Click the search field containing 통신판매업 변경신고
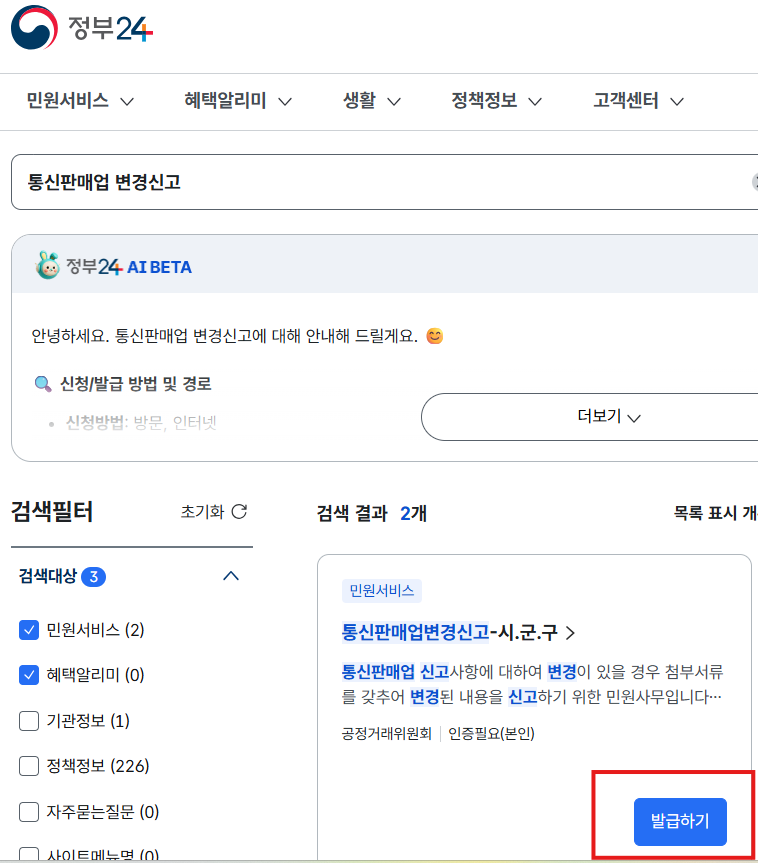758x863 pixels. pos(384,182)
